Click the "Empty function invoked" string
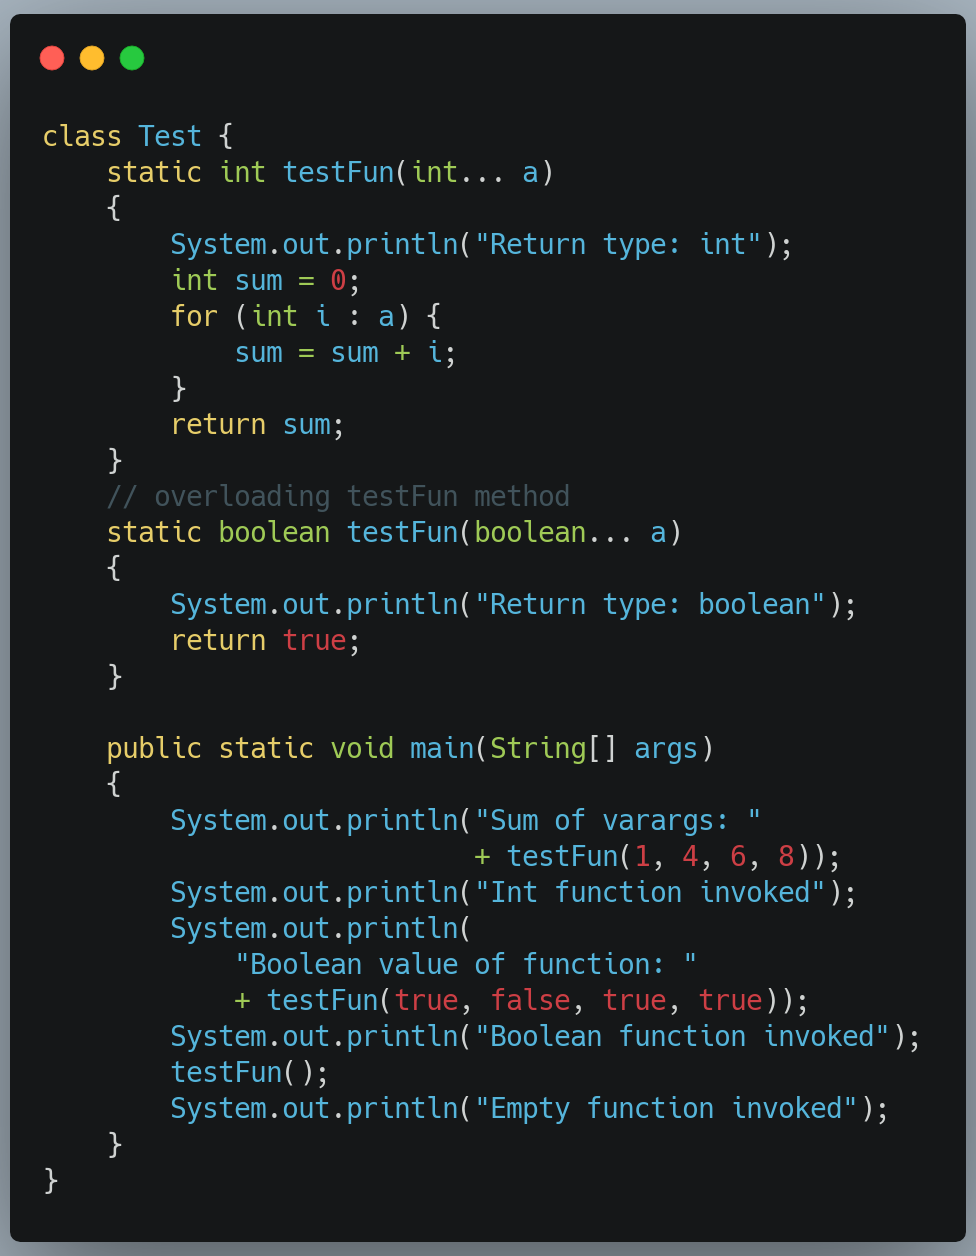The width and height of the screenshot is (976, 1256). (x=666, y=1108)
